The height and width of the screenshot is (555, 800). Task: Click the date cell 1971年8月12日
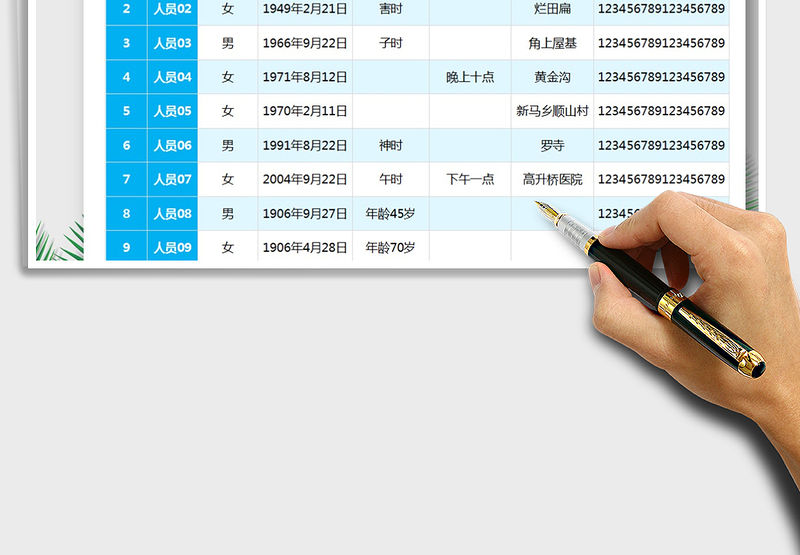[304, 77]
